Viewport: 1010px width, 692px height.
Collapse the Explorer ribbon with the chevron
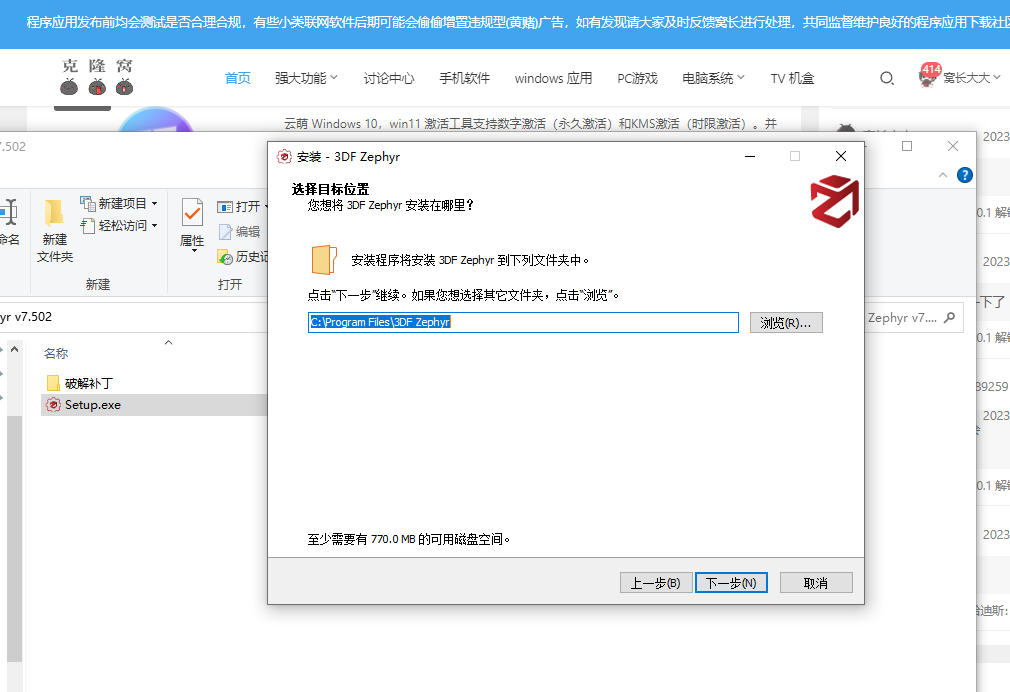pos(942,175)
